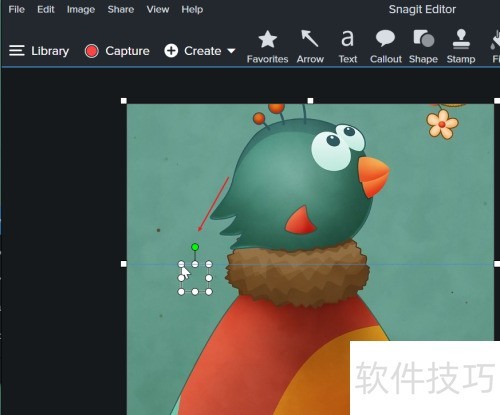The width and height of the screenshot is (500, 415).
Task: Click top-left canvas resize handle
Action: point(124,101)
